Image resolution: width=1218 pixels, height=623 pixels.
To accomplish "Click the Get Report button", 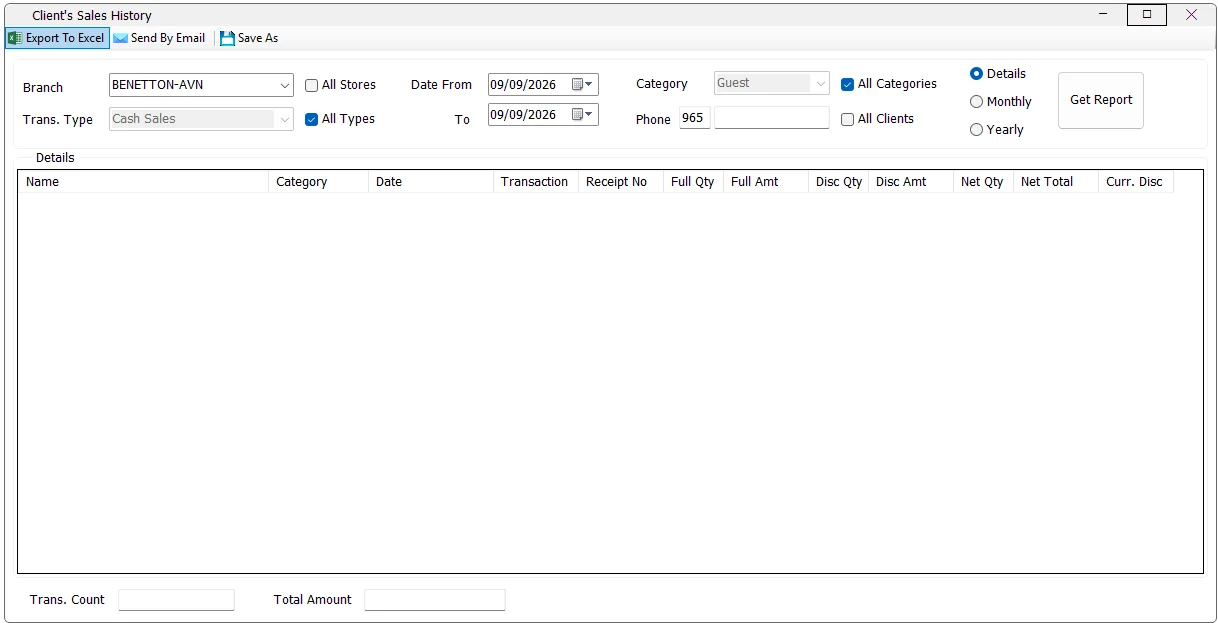I will click(1101, 100).
